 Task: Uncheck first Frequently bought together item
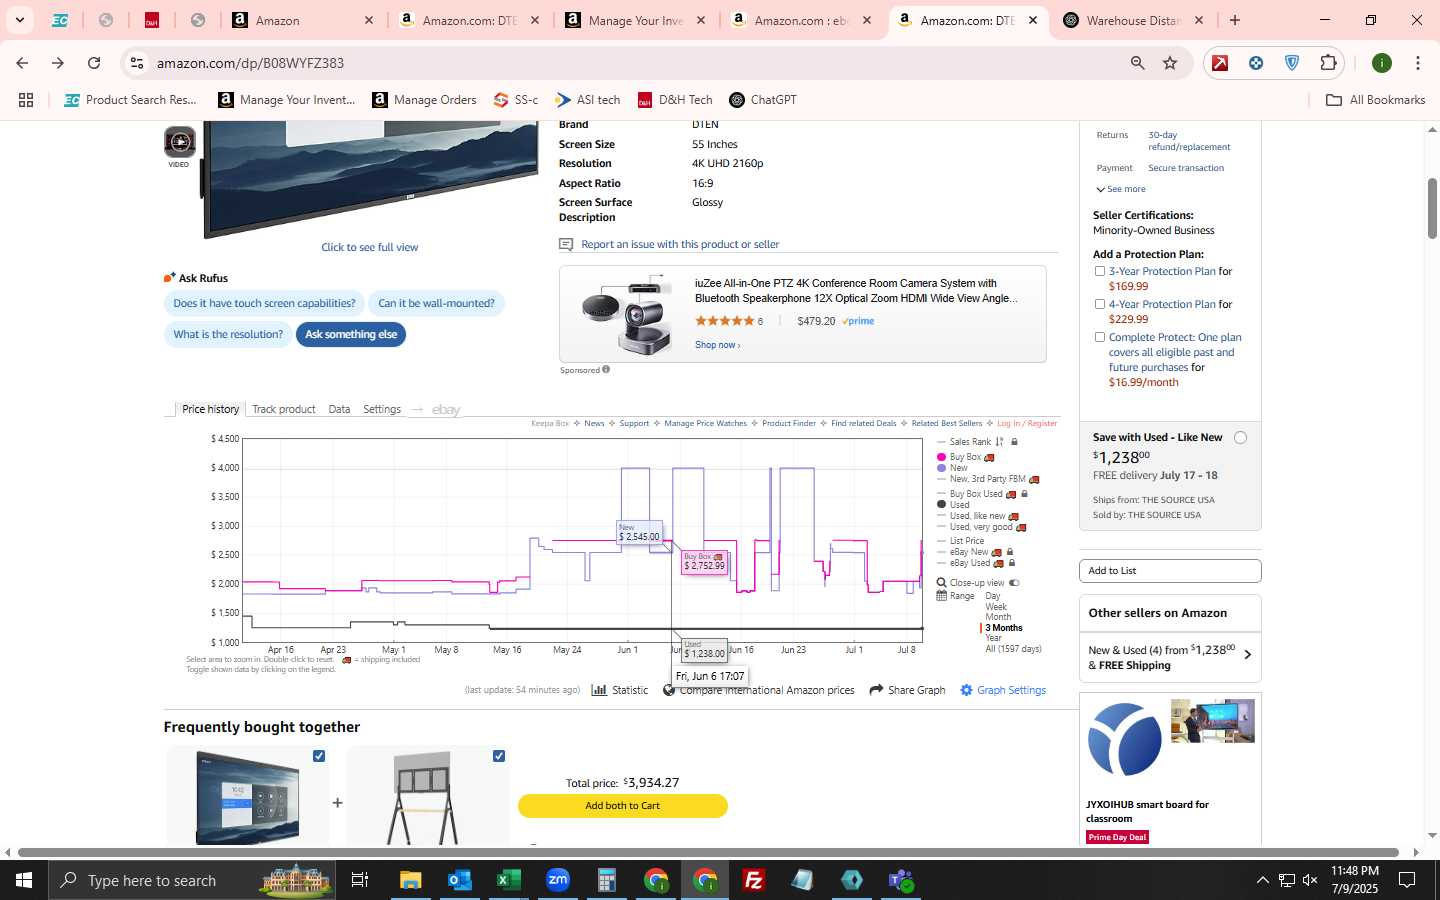click(x=319, y=756)
